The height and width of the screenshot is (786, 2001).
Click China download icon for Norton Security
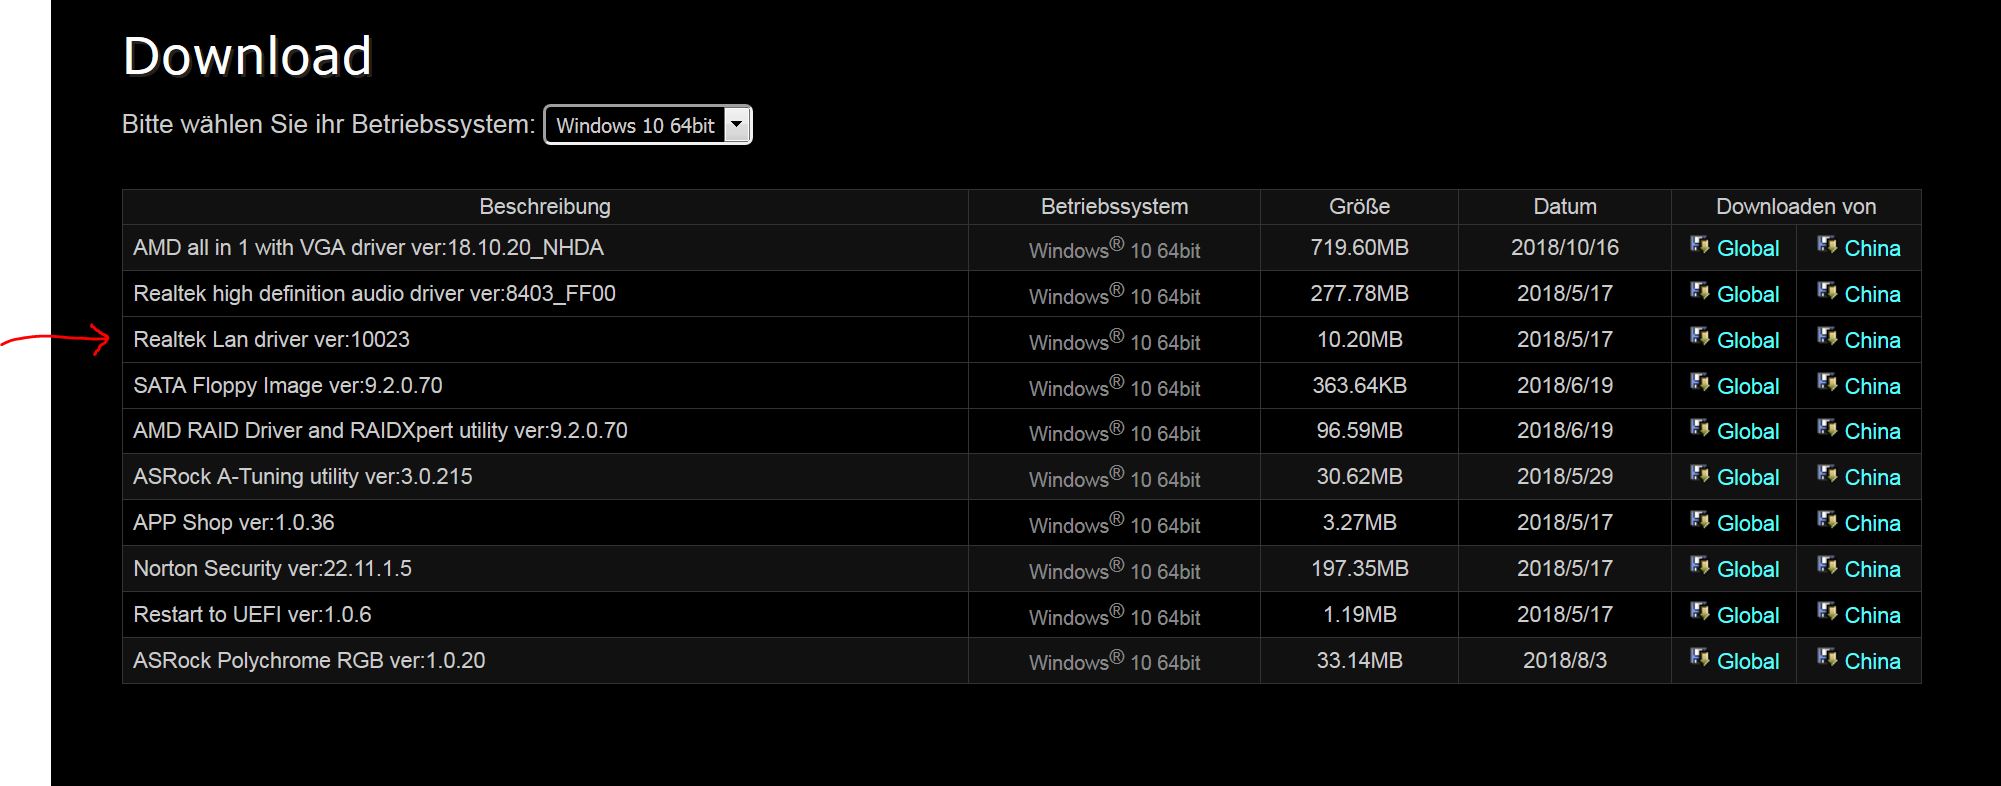(x=1827, y=566)
